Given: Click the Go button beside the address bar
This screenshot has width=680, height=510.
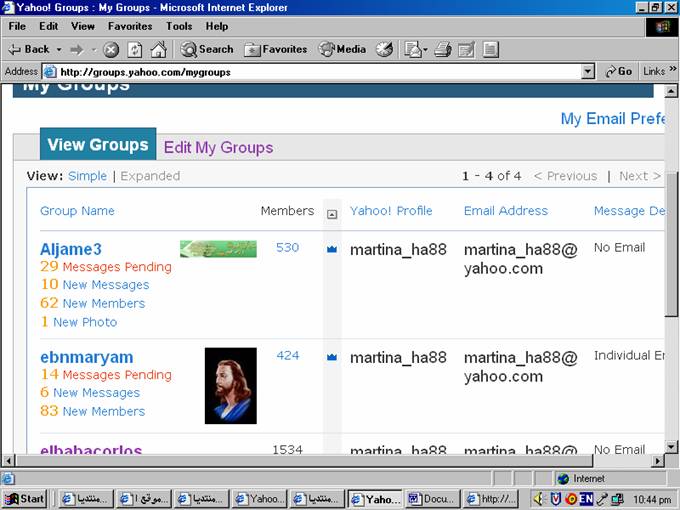Looking at the screenshot, I should pos(618,71).
